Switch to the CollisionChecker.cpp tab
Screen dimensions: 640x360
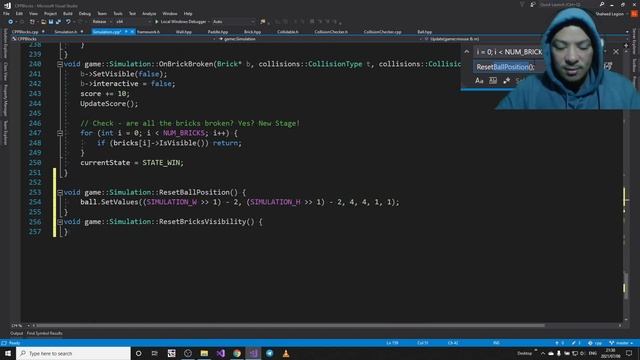coord(382,31)
